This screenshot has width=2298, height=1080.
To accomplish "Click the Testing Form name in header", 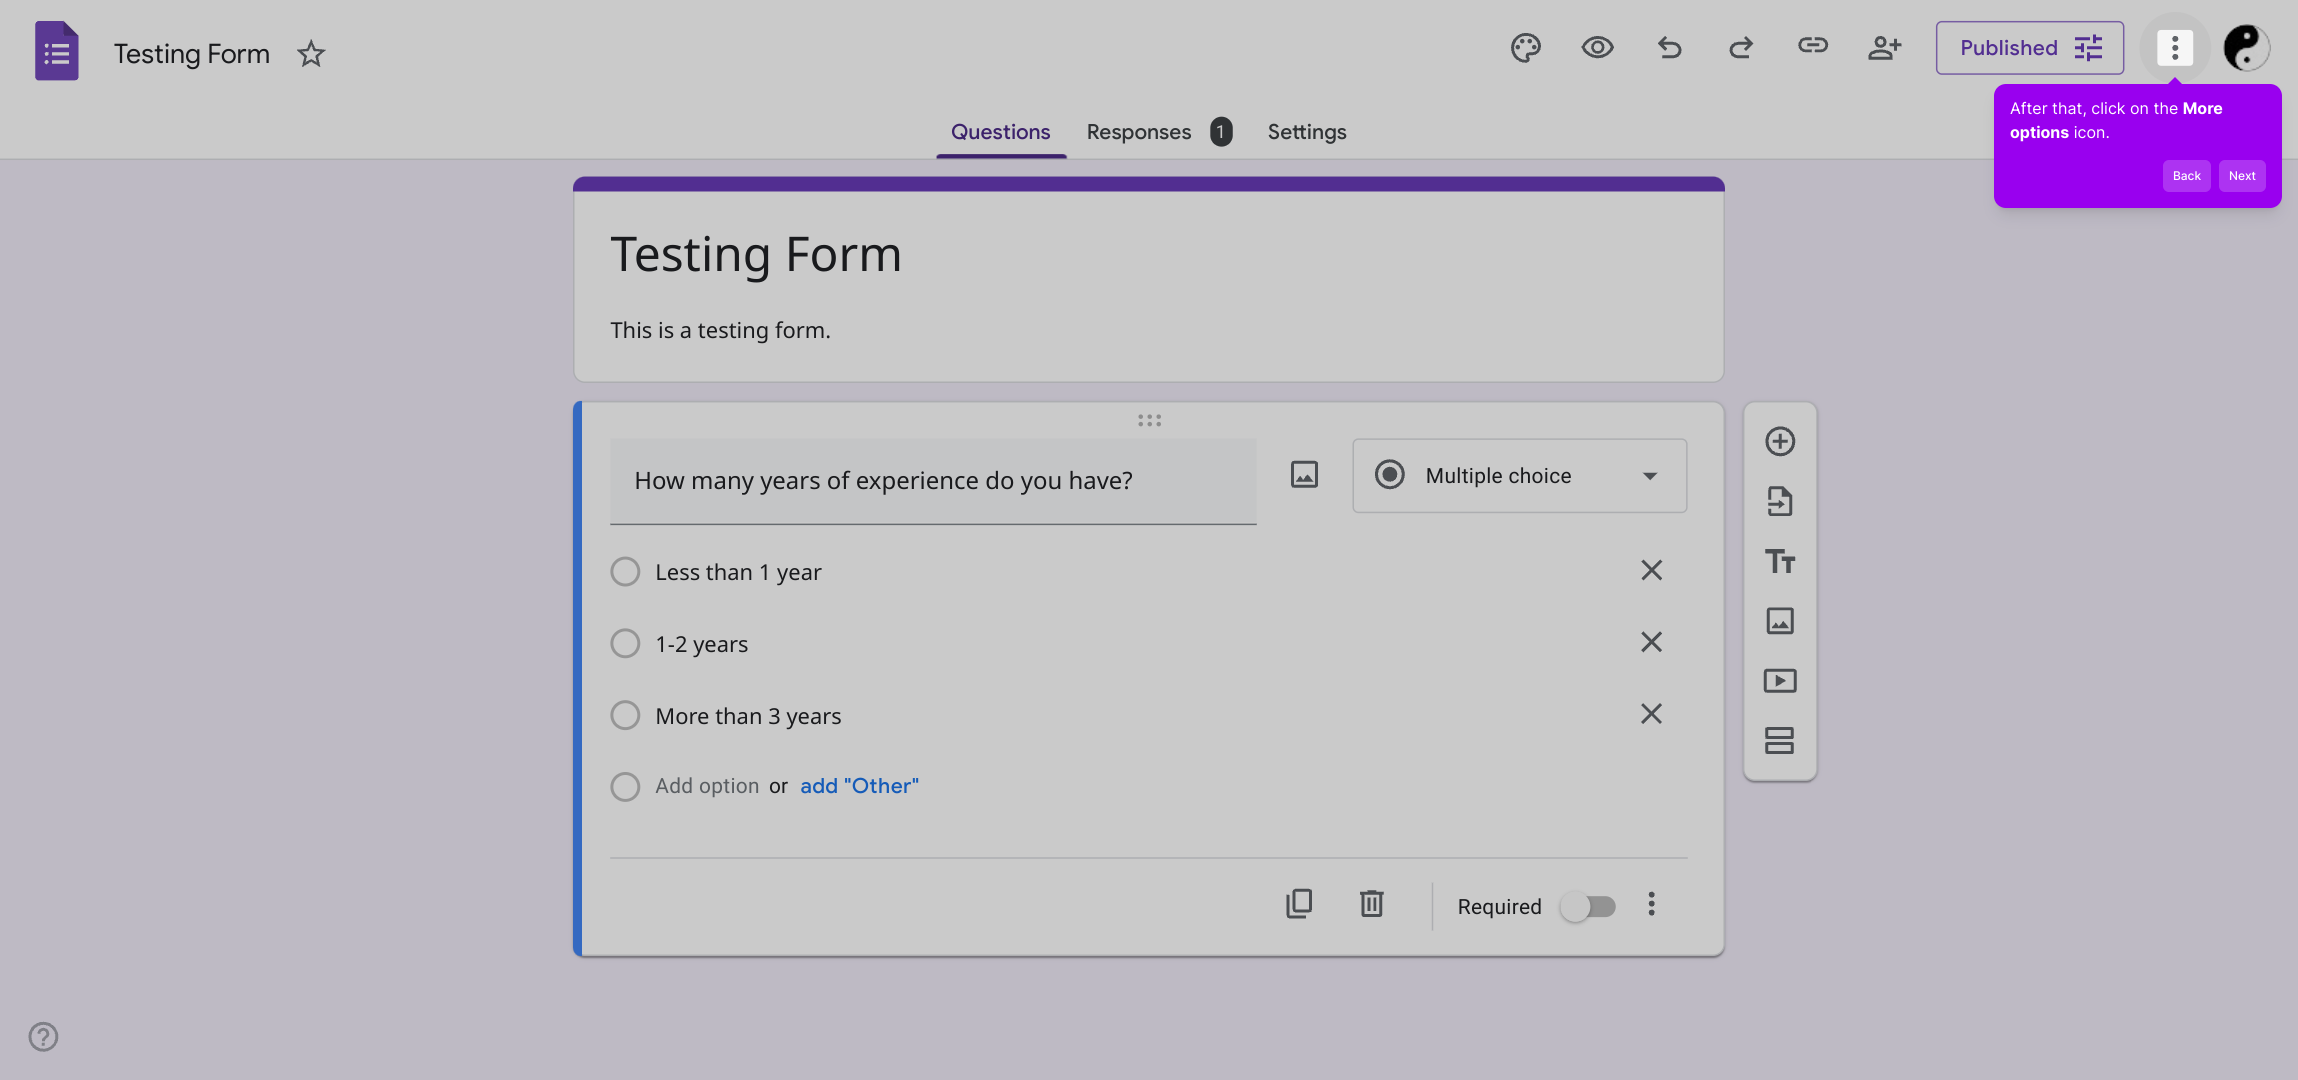I will (x=192, y=53).
